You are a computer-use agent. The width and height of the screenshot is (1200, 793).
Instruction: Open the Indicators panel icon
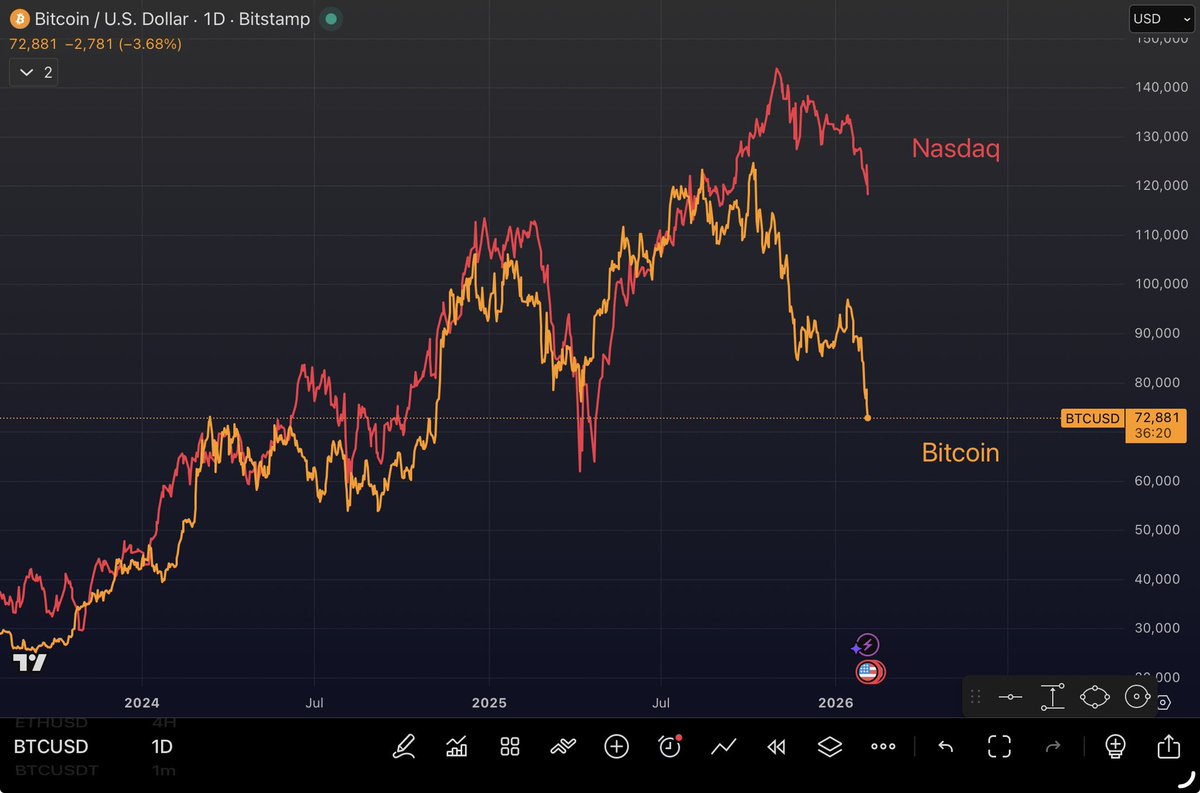point(457,746)
